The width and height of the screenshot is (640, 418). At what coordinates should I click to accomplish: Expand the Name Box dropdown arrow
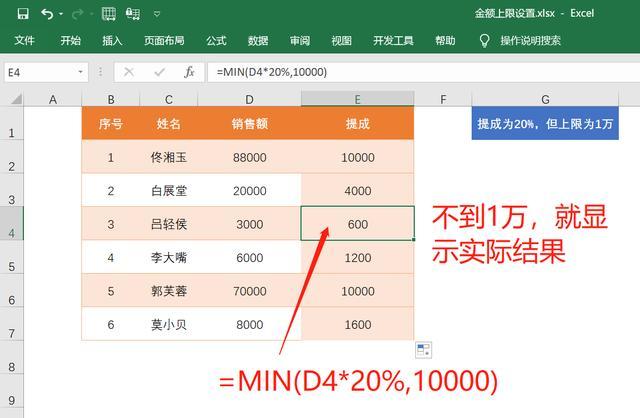pyautogui.click(x=81, y=73)
